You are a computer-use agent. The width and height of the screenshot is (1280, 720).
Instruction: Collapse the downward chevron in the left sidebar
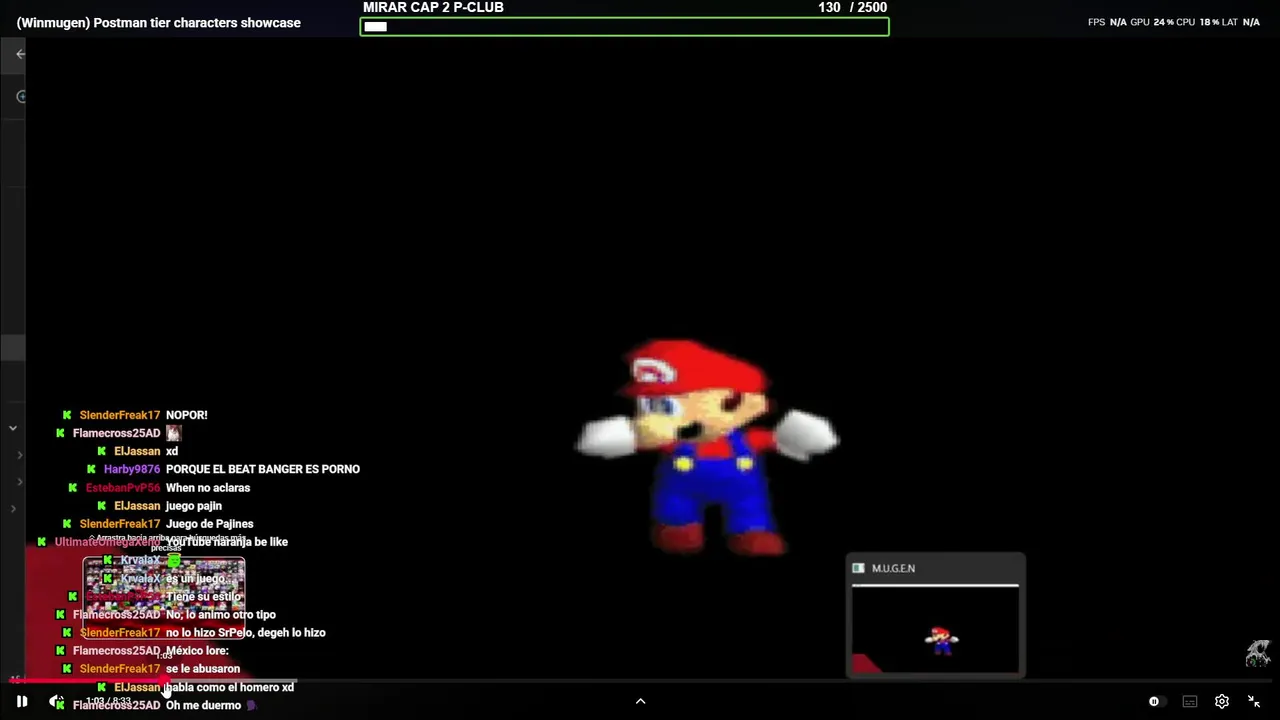coord(13,428)
